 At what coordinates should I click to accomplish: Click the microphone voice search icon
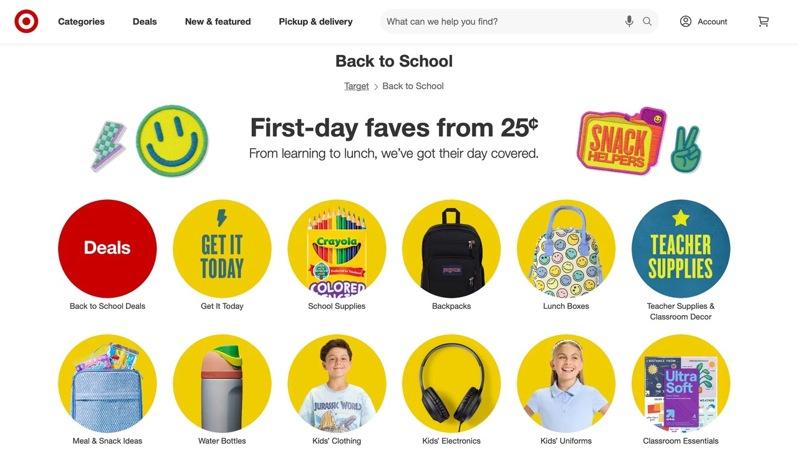tap(629, 21)
